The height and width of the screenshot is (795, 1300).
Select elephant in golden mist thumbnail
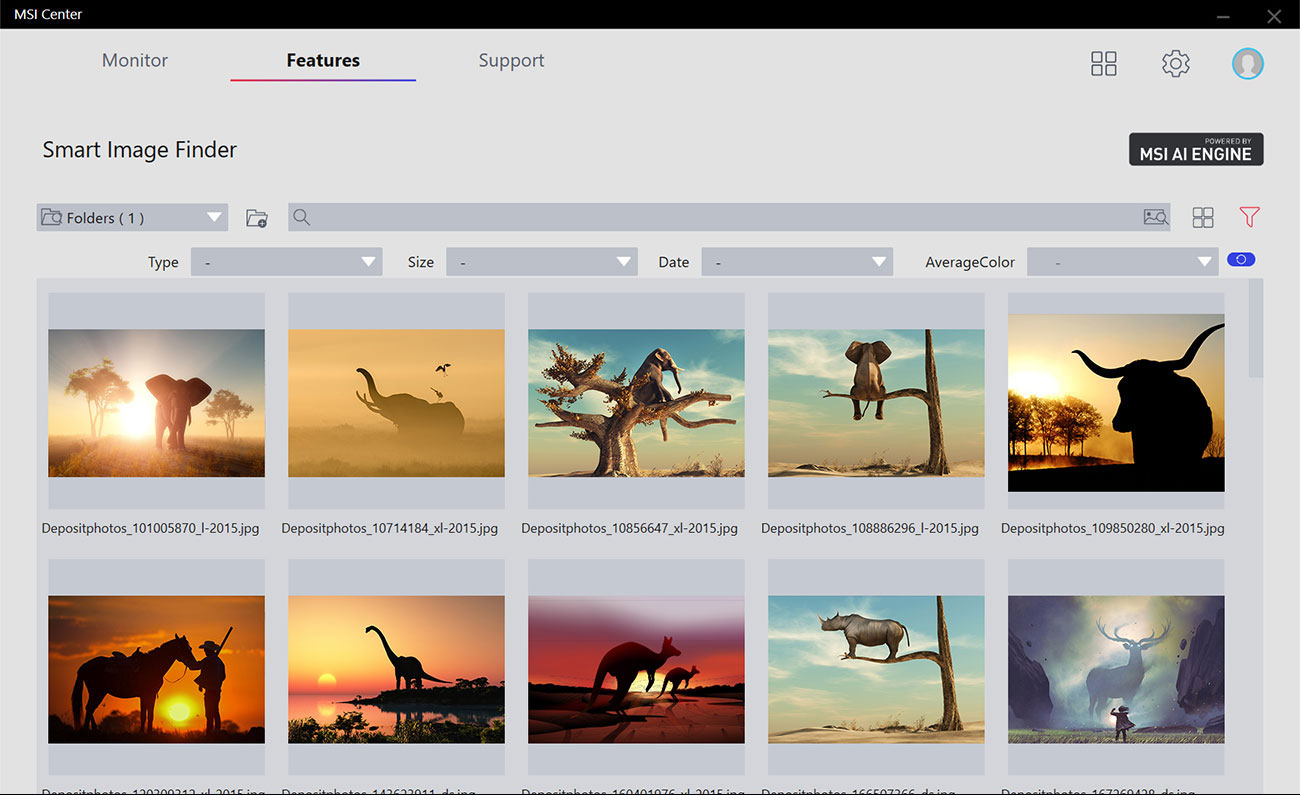pyautogui.click(x=396, y=402)
